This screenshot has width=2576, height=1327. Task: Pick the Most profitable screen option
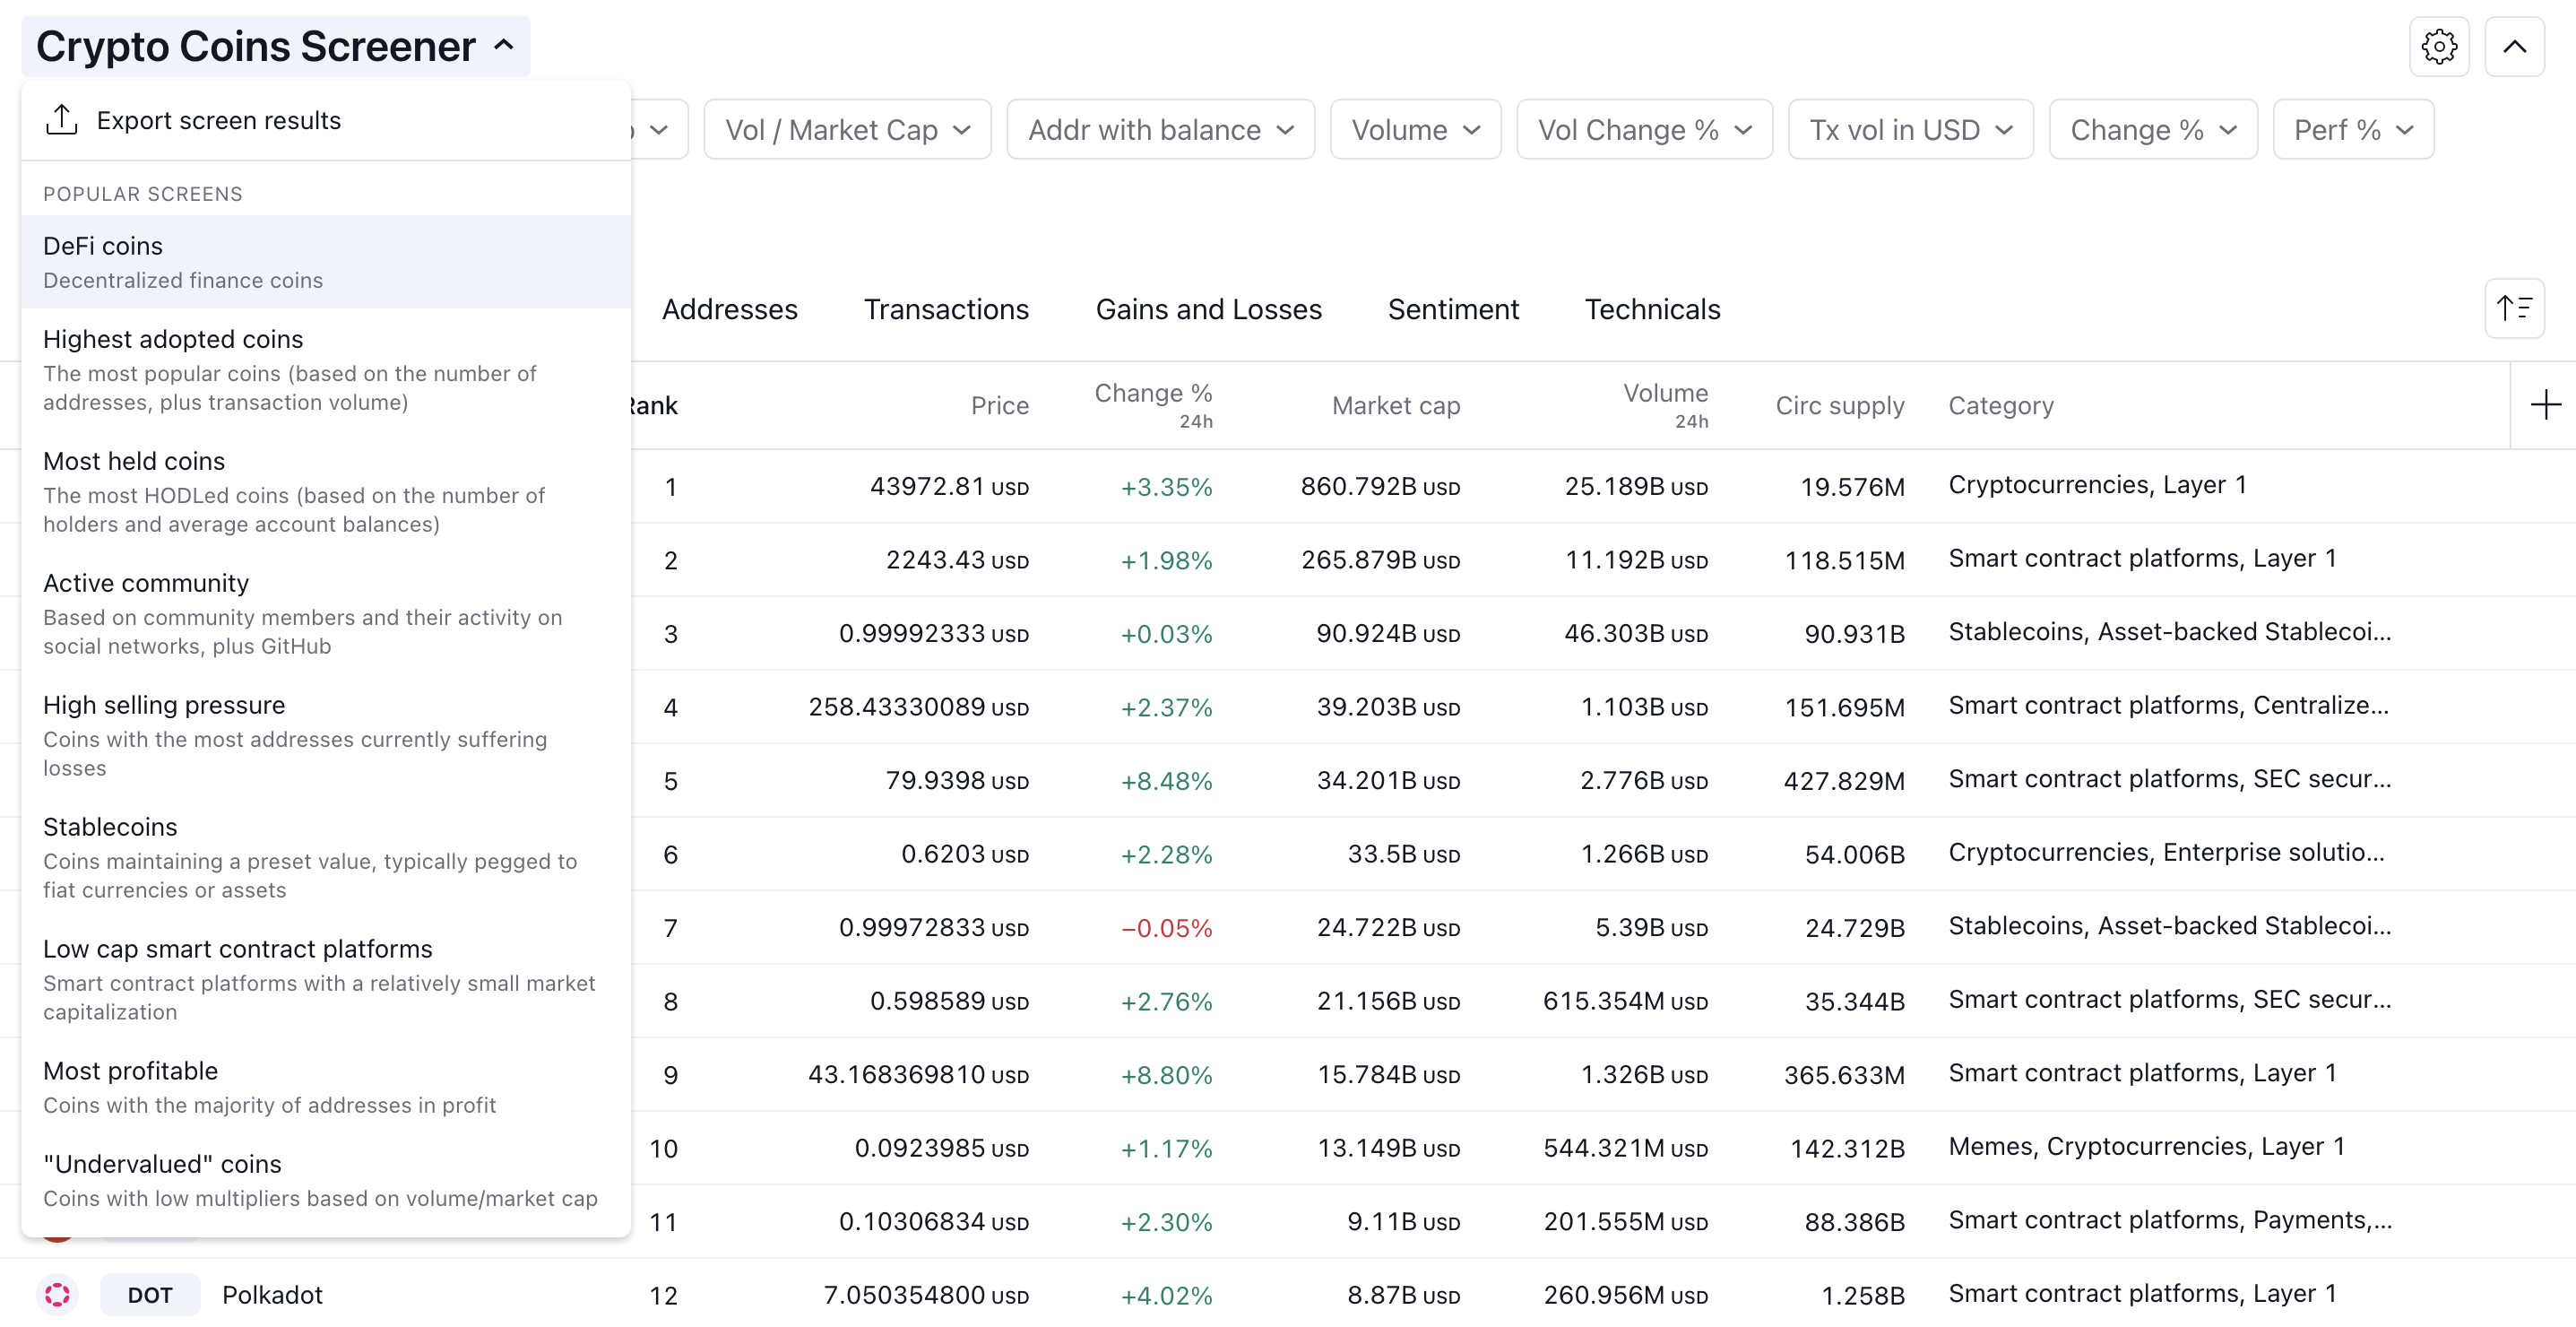coord(130,1071)
